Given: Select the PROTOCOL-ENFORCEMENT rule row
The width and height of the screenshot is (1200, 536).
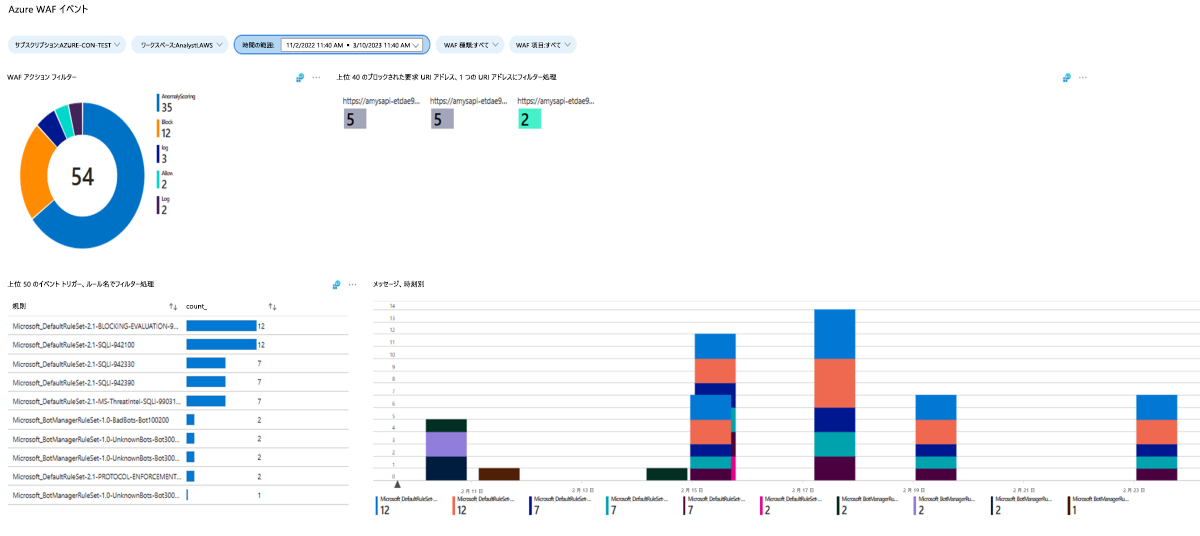Looking at the screenshot, I should pos(178,476).
